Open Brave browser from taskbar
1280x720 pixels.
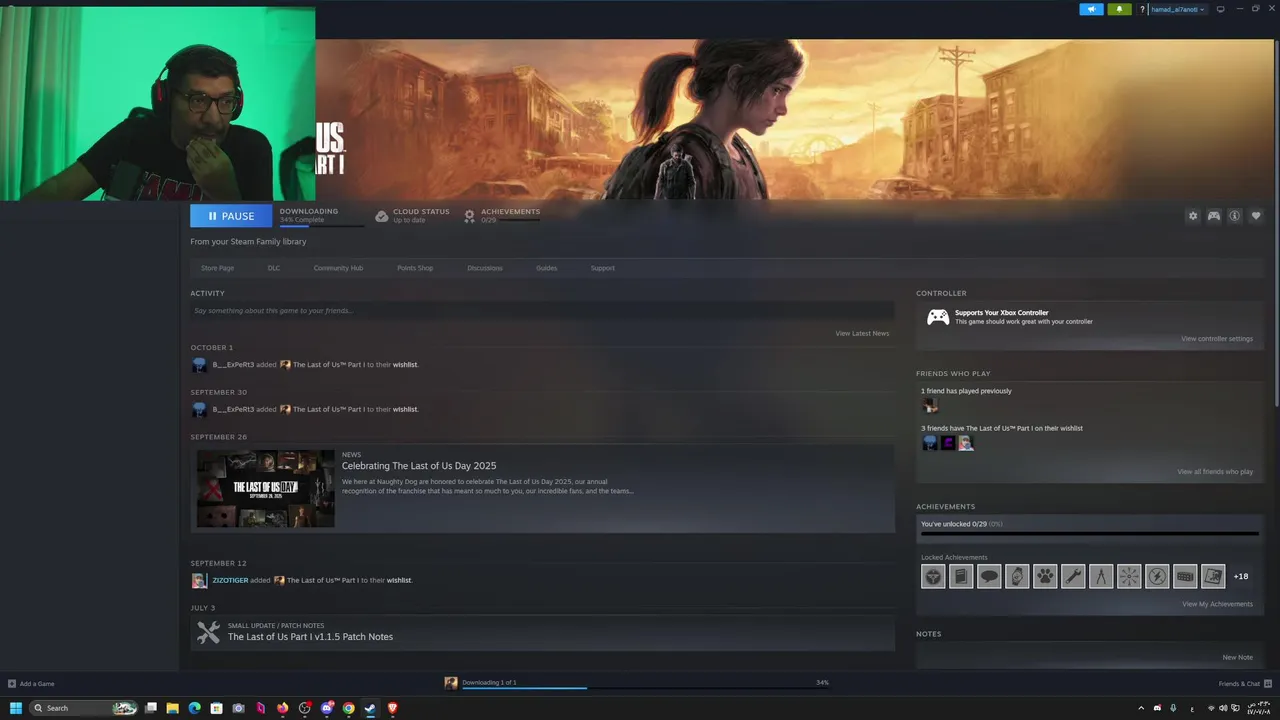[x=392, y=708]
